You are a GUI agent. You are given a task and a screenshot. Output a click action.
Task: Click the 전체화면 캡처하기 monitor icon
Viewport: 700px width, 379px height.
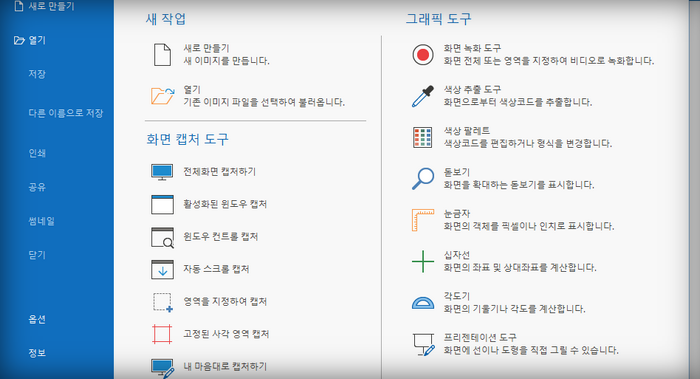tap(162, 172)
